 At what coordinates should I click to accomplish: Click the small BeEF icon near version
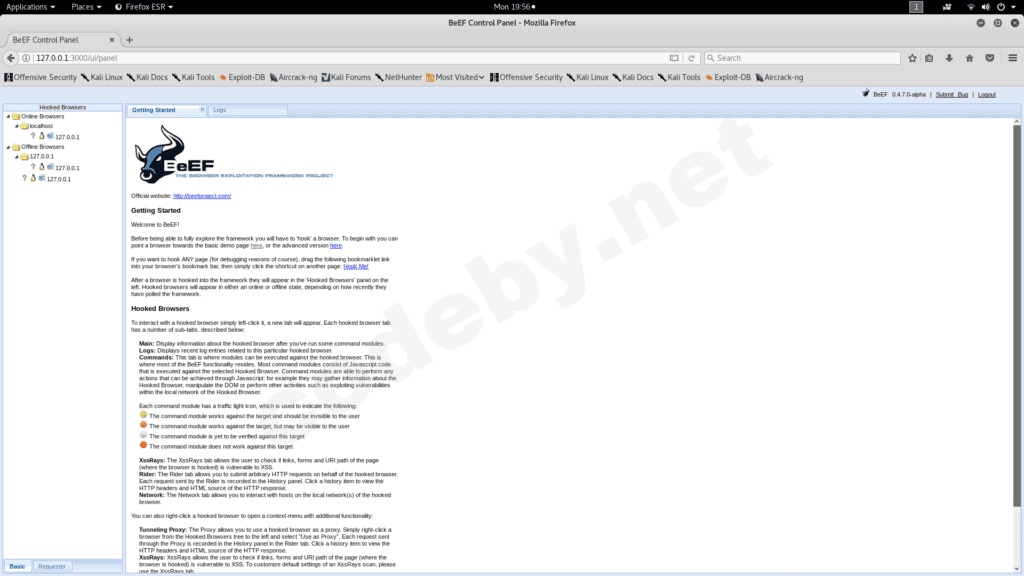(x=865, y=94)
